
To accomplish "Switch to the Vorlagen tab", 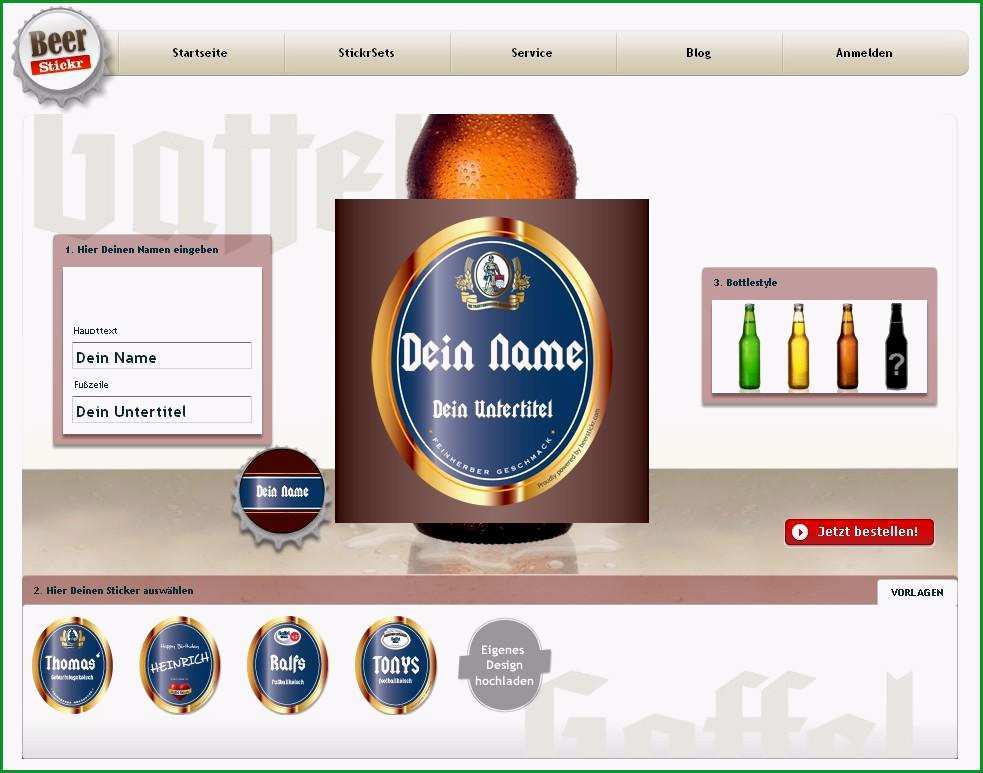I will coord(917,592).
